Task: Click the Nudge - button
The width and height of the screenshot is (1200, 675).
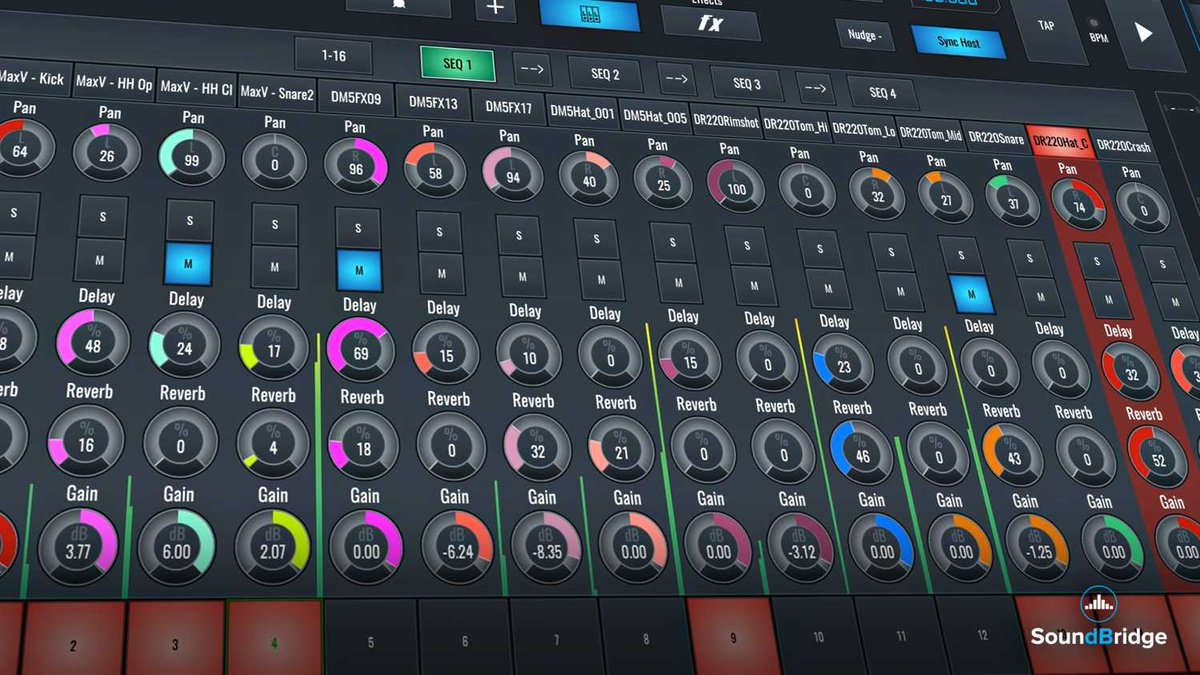Action: (865, 36)
